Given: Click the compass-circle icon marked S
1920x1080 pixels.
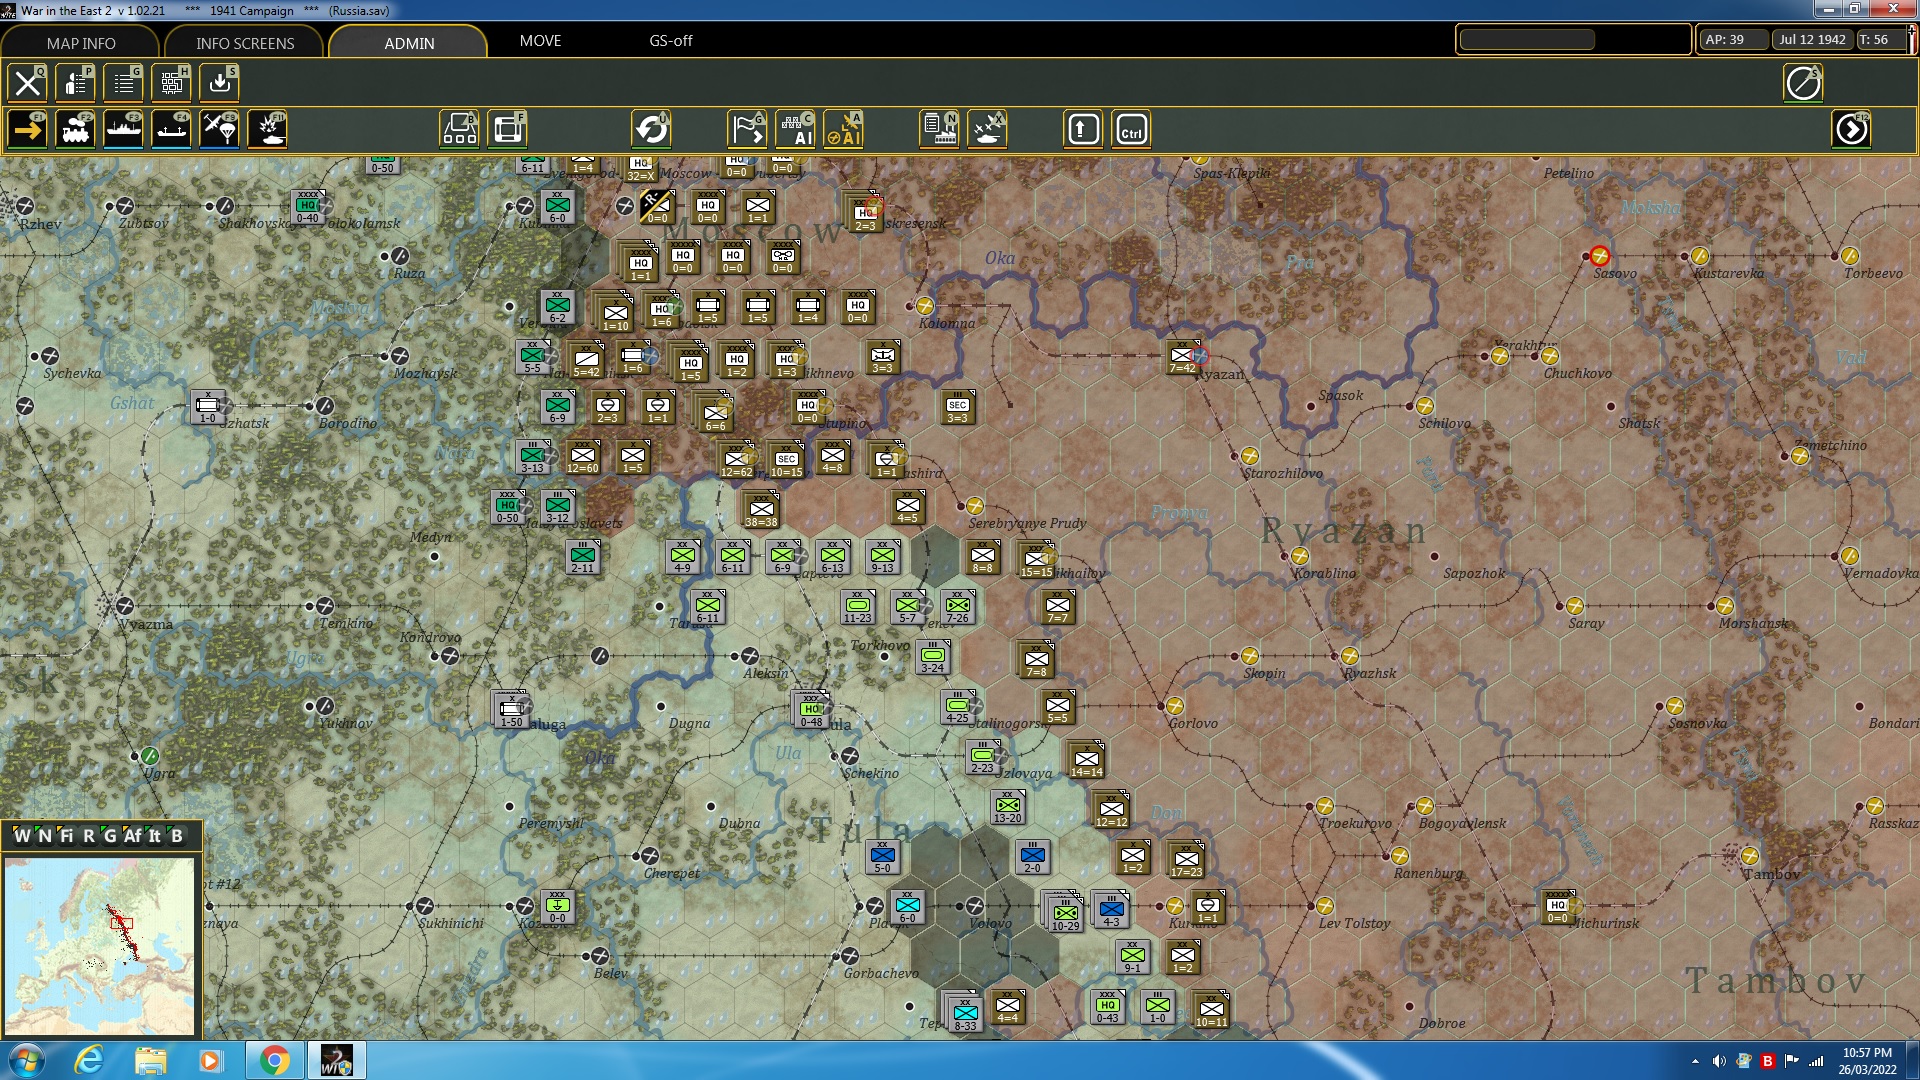Looking at the screenshot, I should click(x=1804, y=83).
